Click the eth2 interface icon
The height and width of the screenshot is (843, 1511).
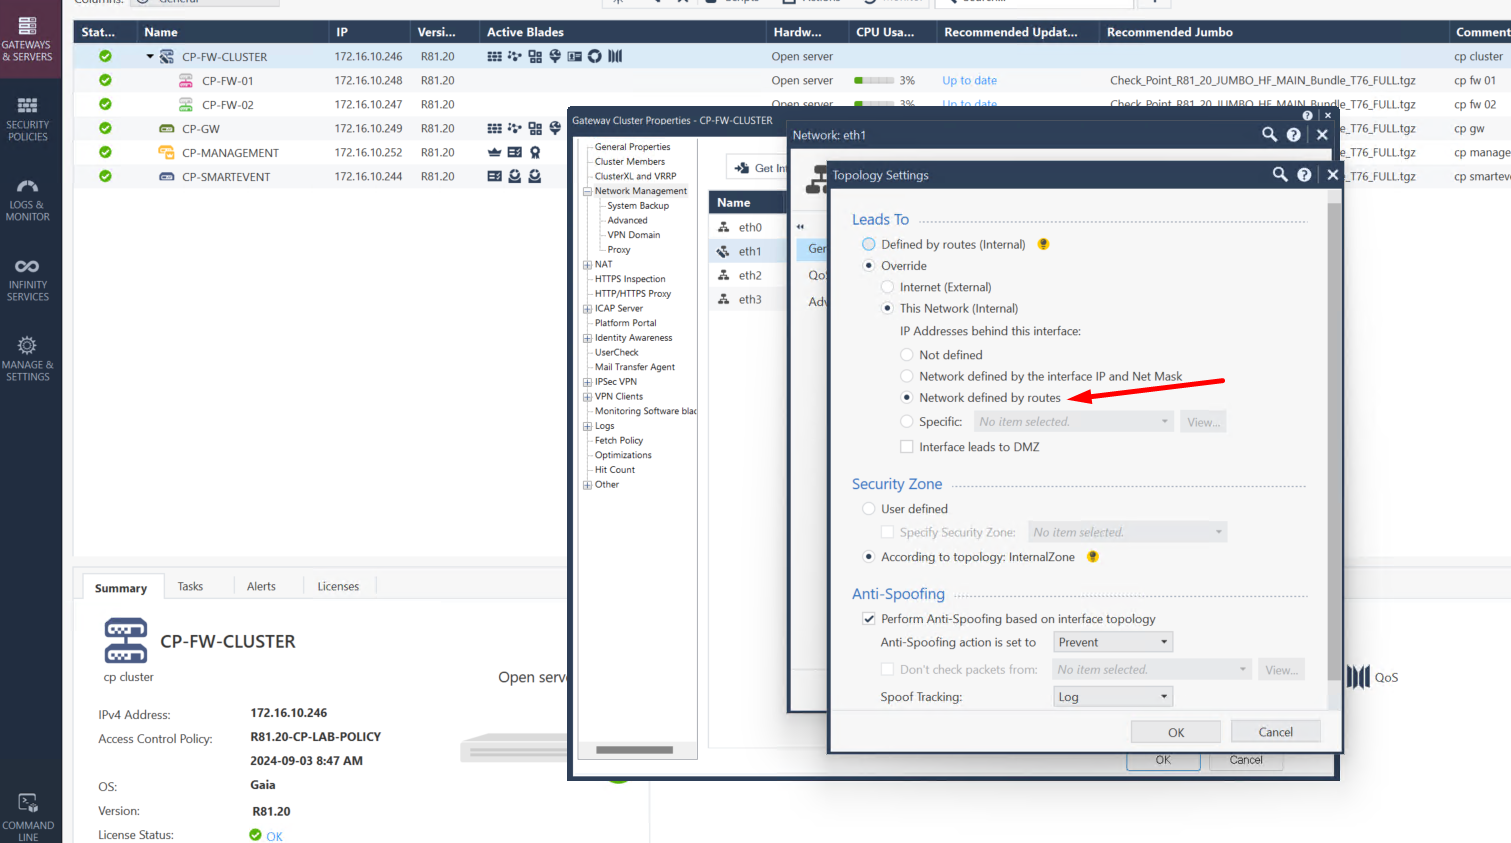point(723,276)
